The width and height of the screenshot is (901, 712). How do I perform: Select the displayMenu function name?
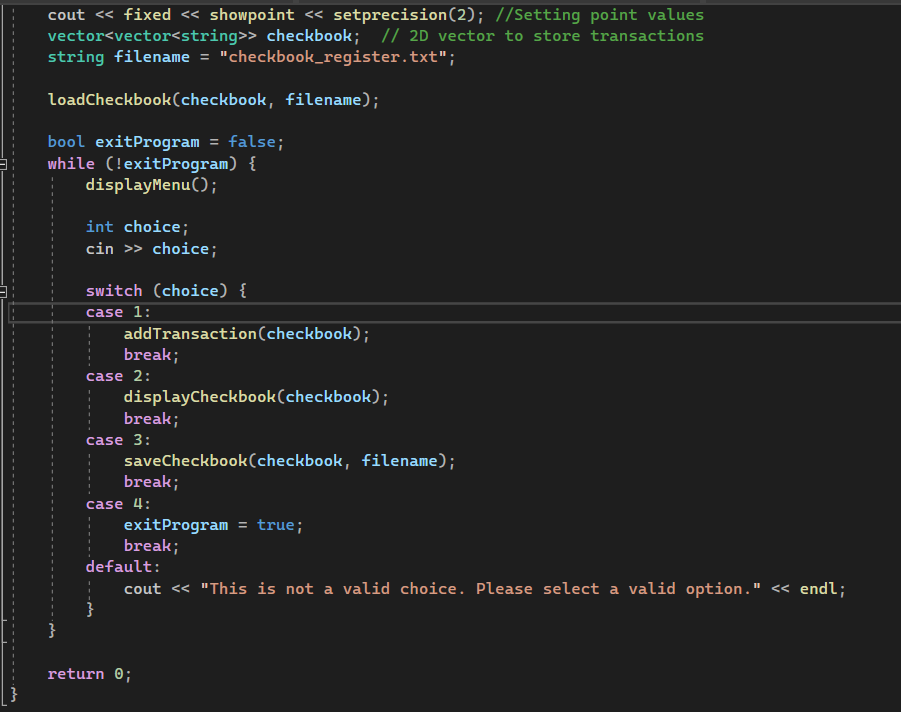[x=133, y=184]
